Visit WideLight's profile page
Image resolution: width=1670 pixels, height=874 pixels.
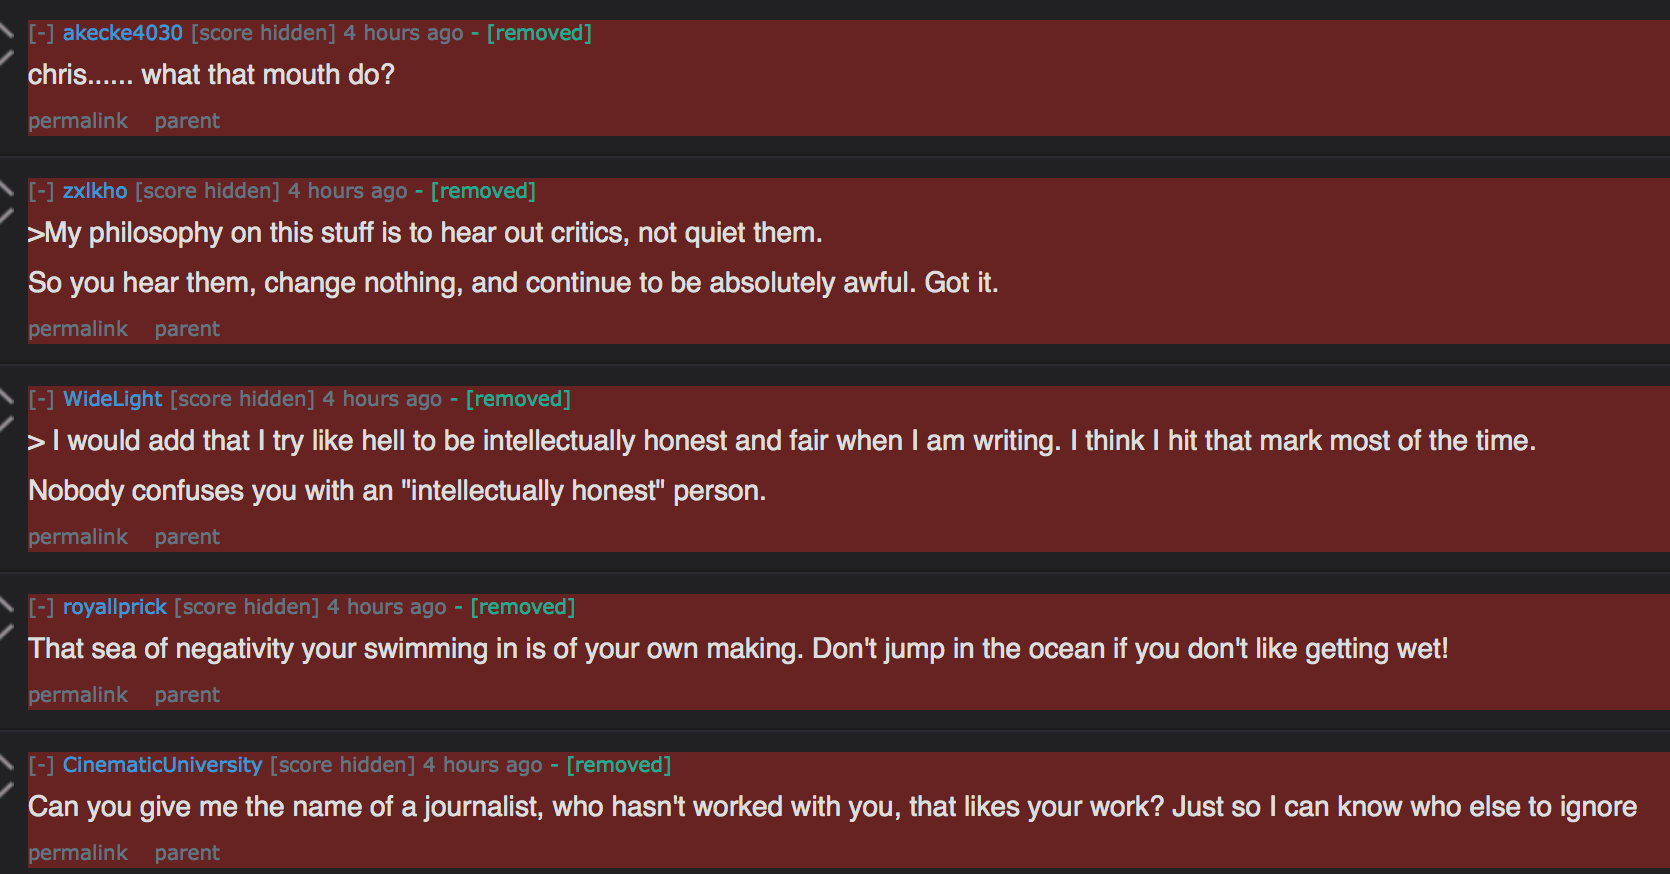tap(113, 399)
